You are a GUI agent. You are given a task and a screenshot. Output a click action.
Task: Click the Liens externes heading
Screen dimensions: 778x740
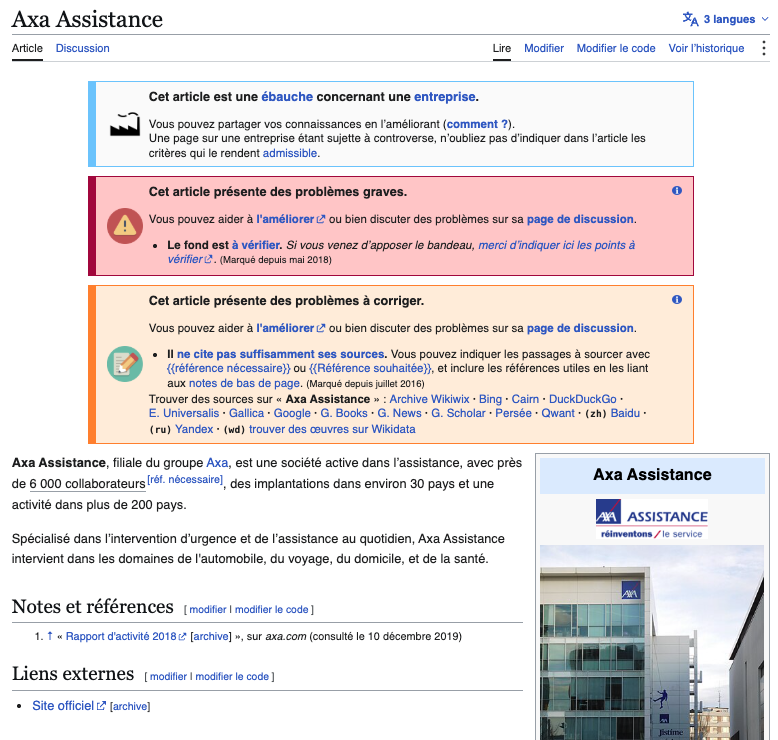coord(73,673)
